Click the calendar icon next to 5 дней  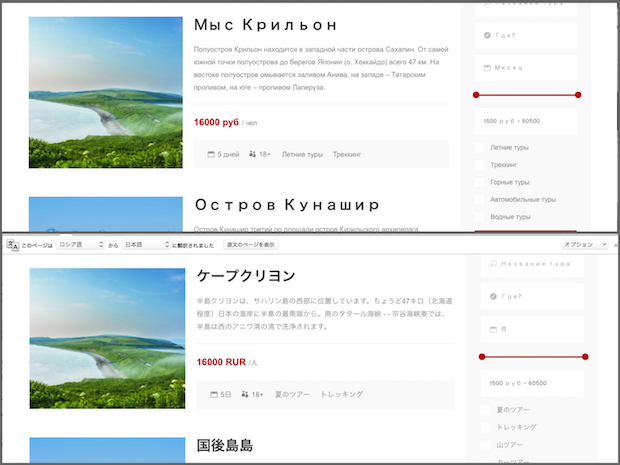tap(211, 155)
